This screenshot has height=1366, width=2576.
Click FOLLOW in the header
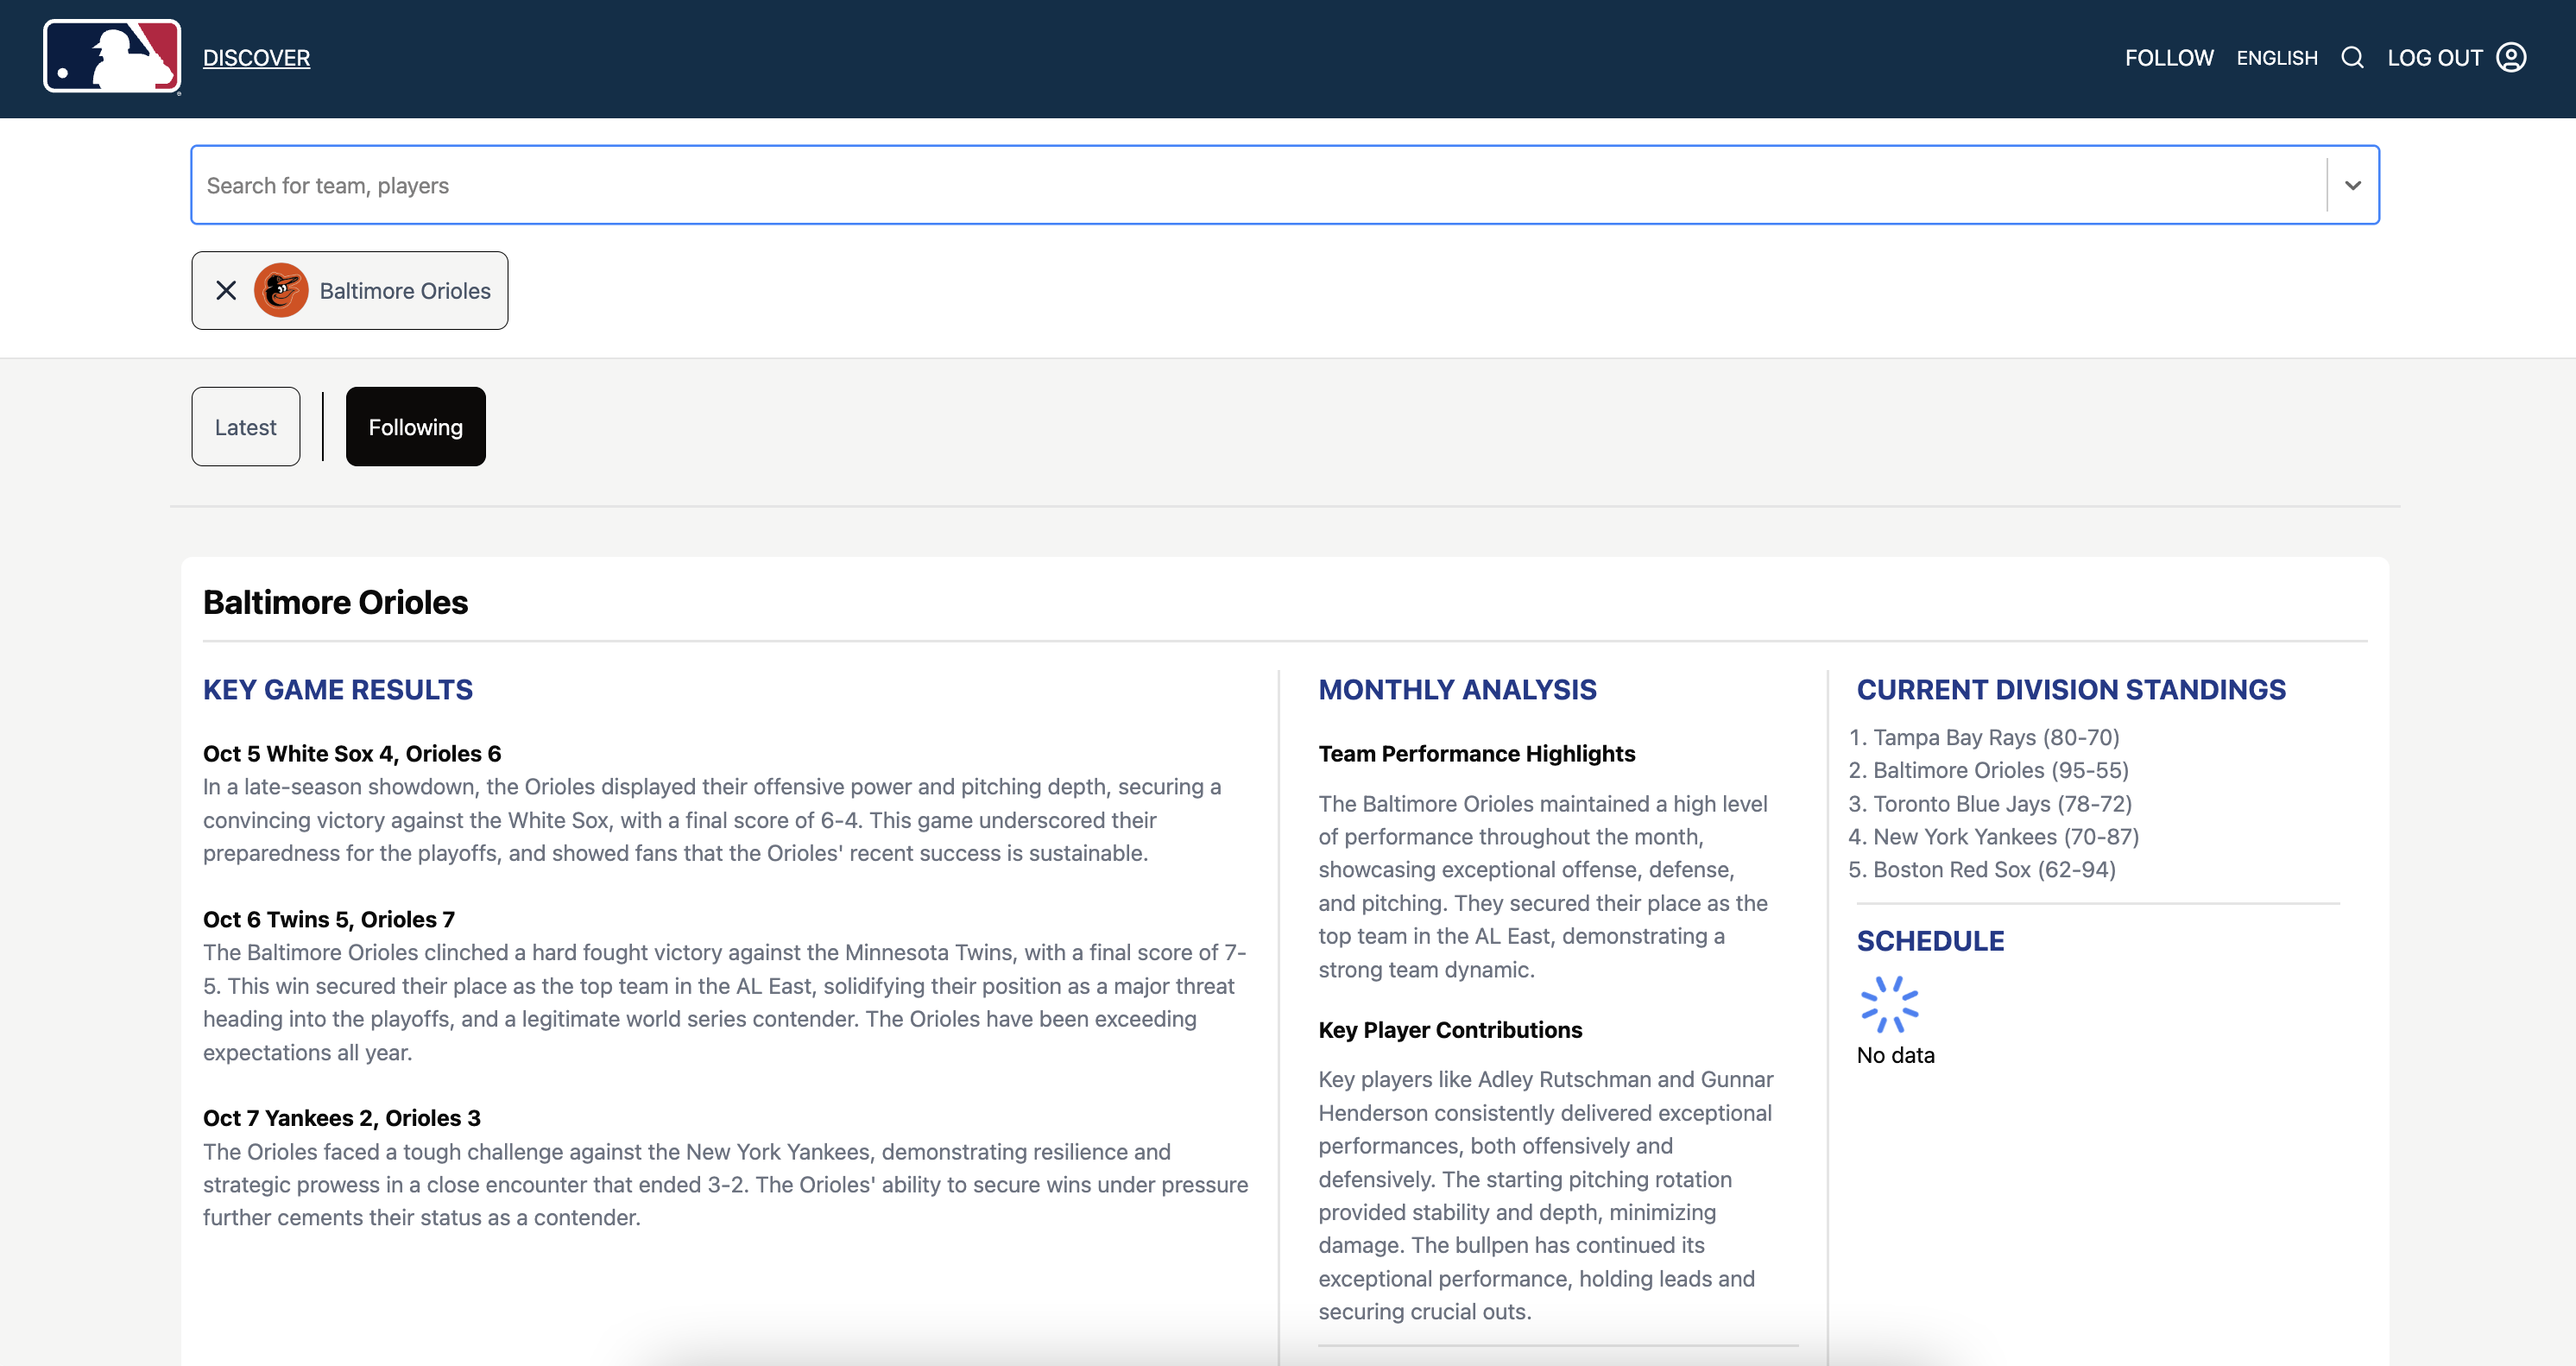click(x=2169, y=58)
